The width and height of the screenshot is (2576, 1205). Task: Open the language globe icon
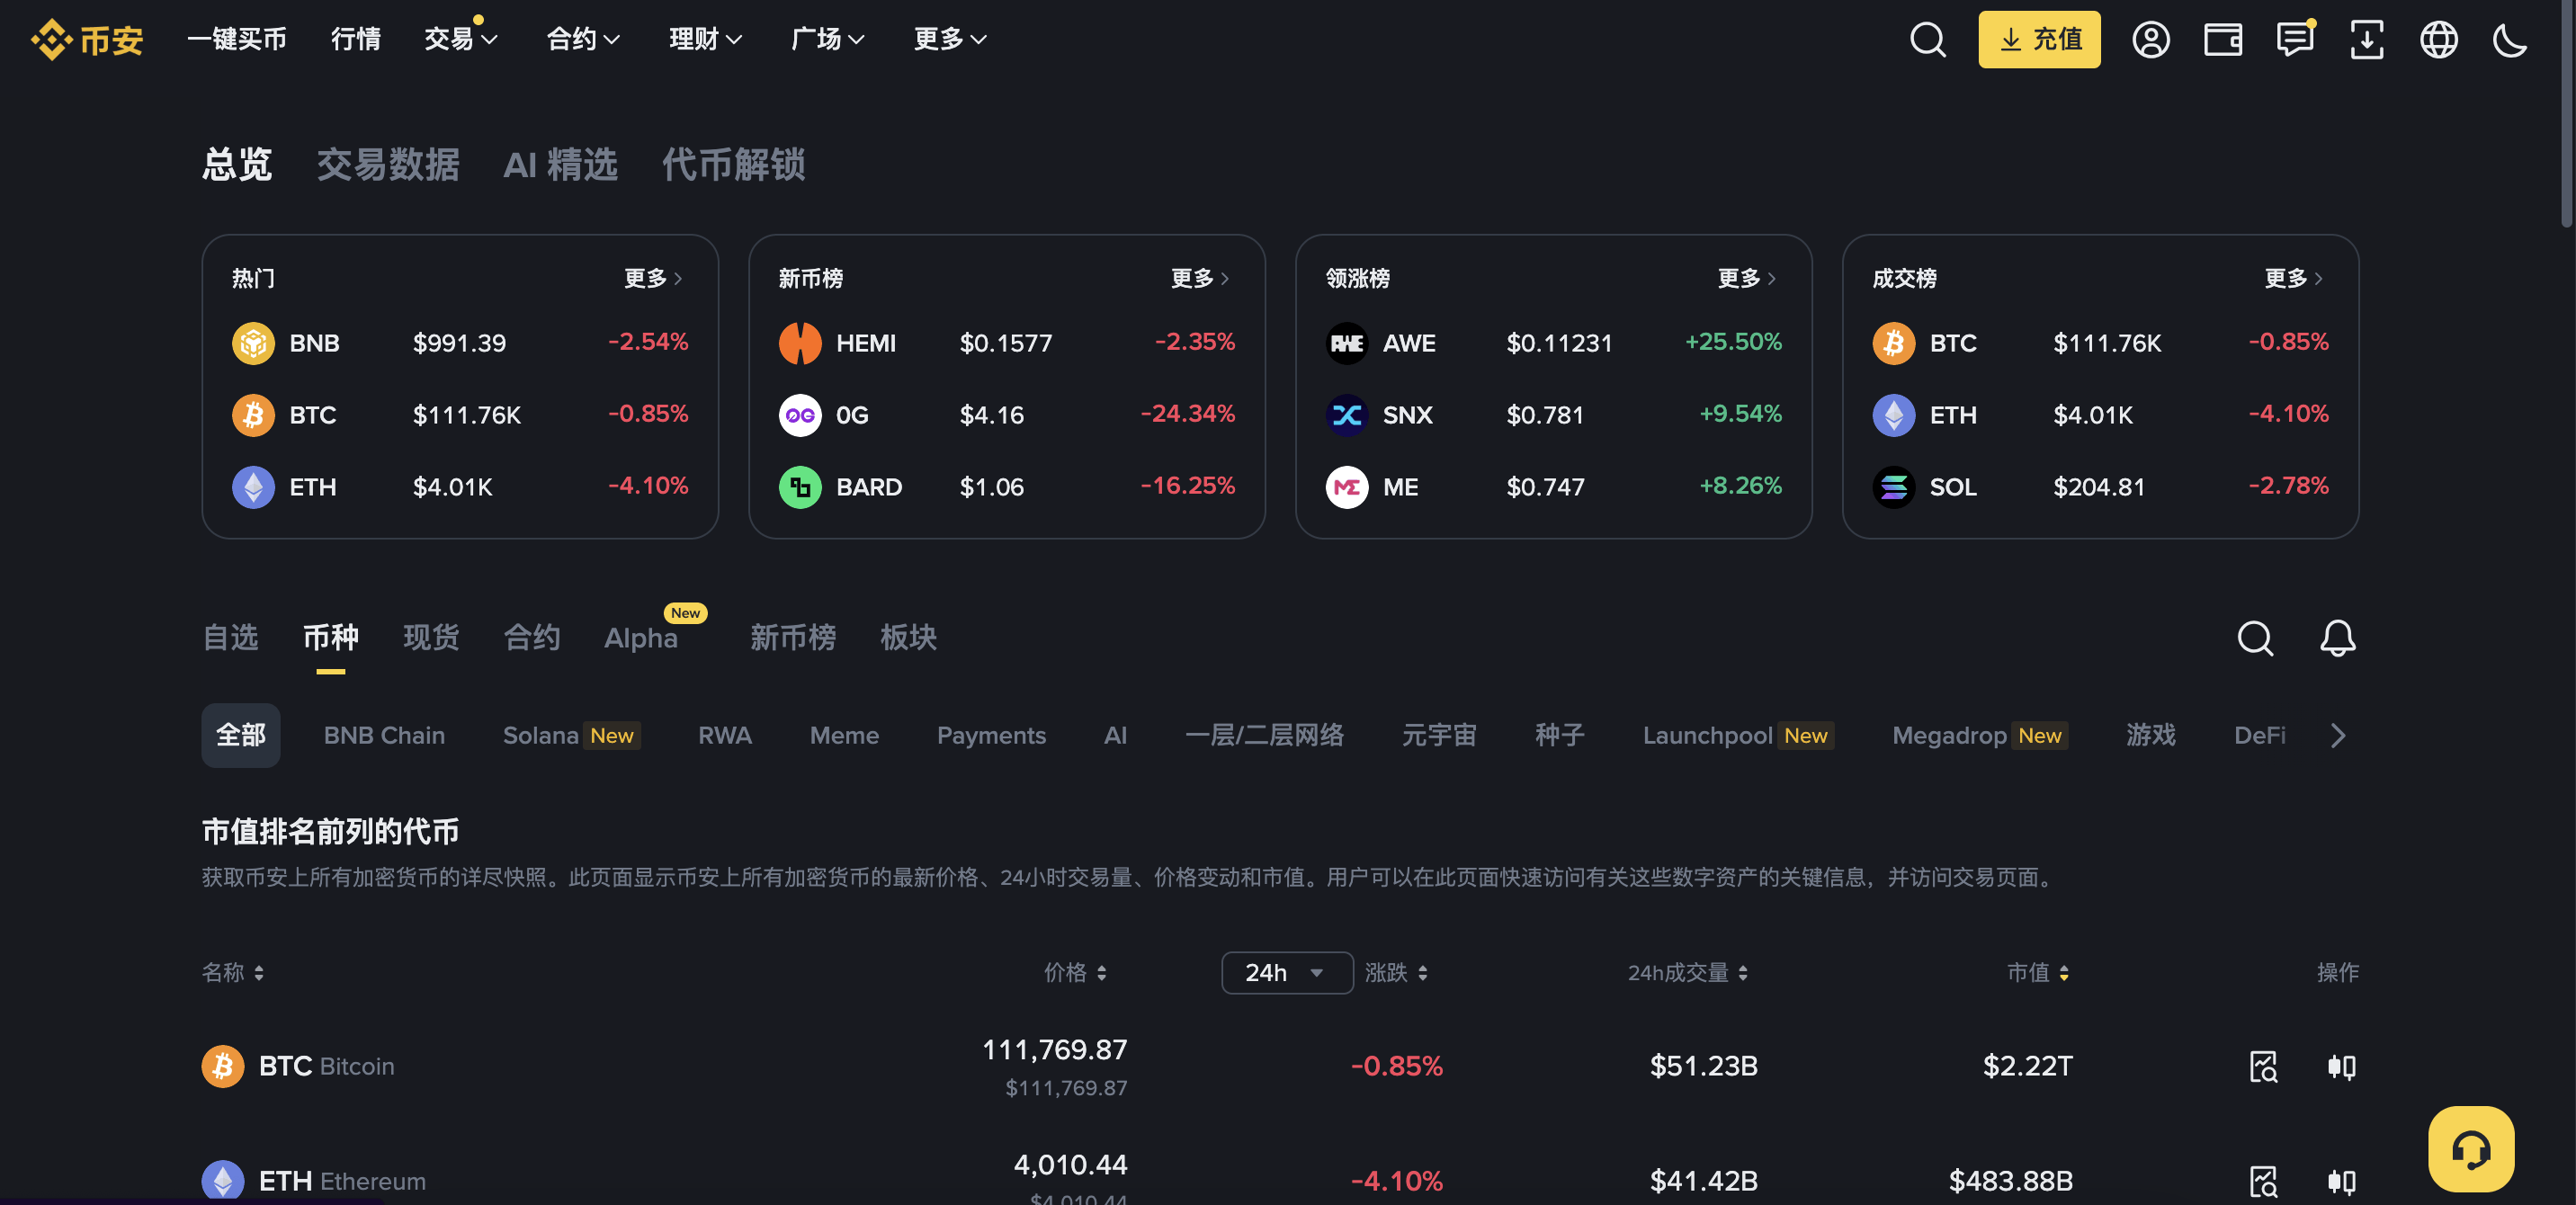[2438, 39]
